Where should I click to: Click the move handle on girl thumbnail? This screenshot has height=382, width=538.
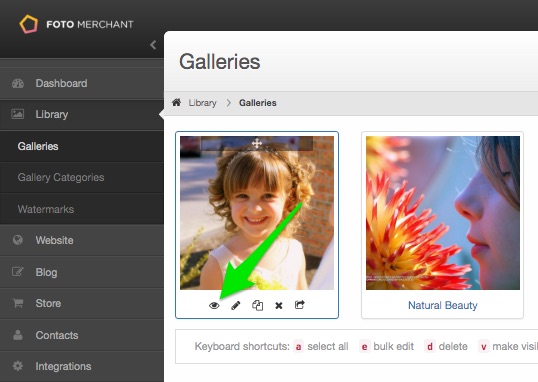tap(257, 143)
